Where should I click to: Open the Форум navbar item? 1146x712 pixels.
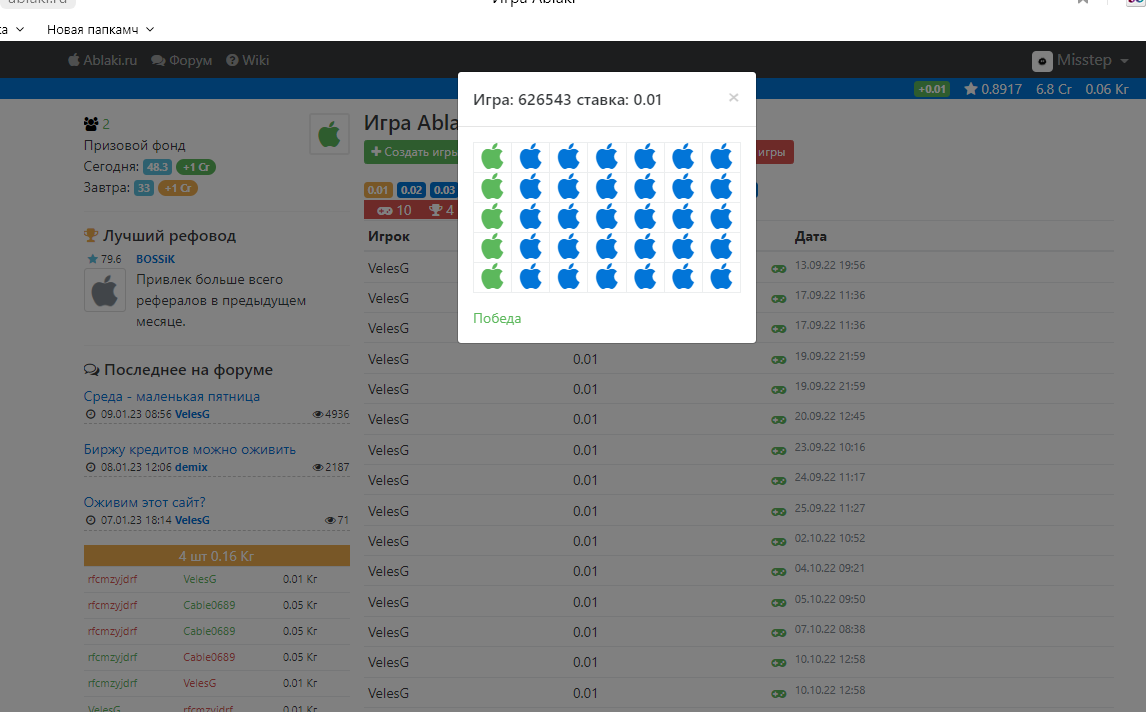pos(181,60)
